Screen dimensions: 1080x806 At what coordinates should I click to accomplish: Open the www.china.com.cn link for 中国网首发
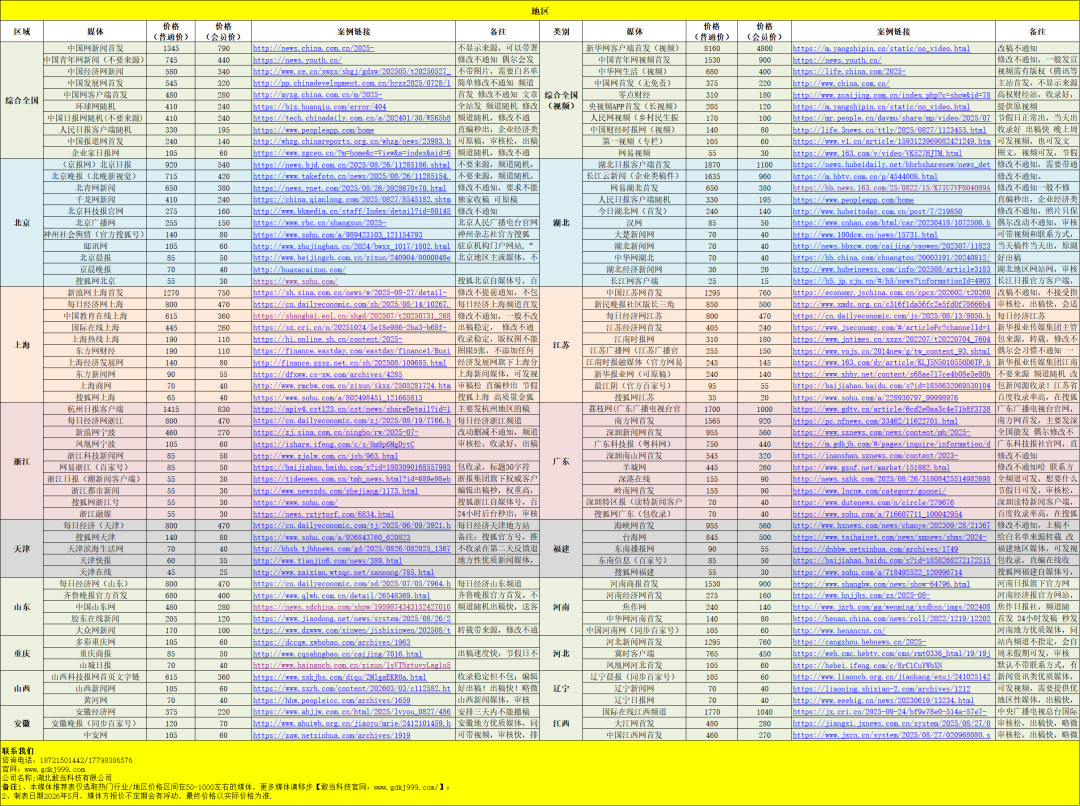[x=841, y=83]
